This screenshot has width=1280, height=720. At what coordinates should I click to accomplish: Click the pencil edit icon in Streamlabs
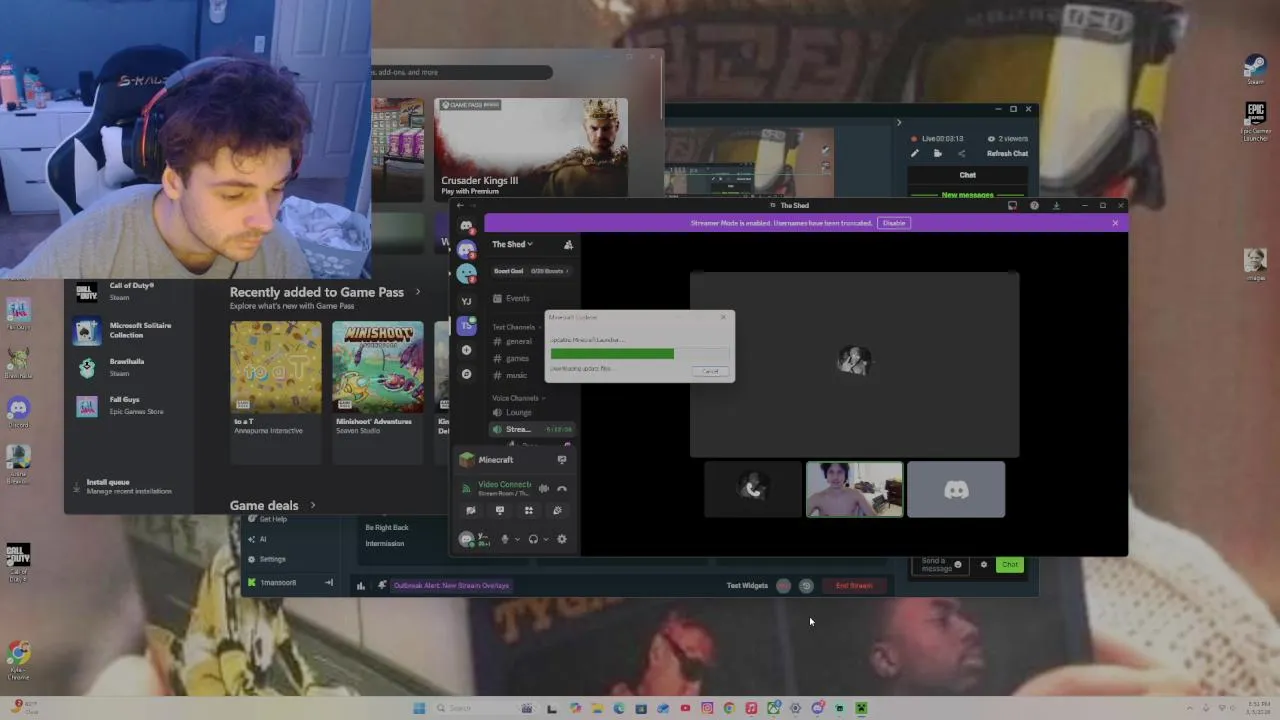(x=914, y=153)
